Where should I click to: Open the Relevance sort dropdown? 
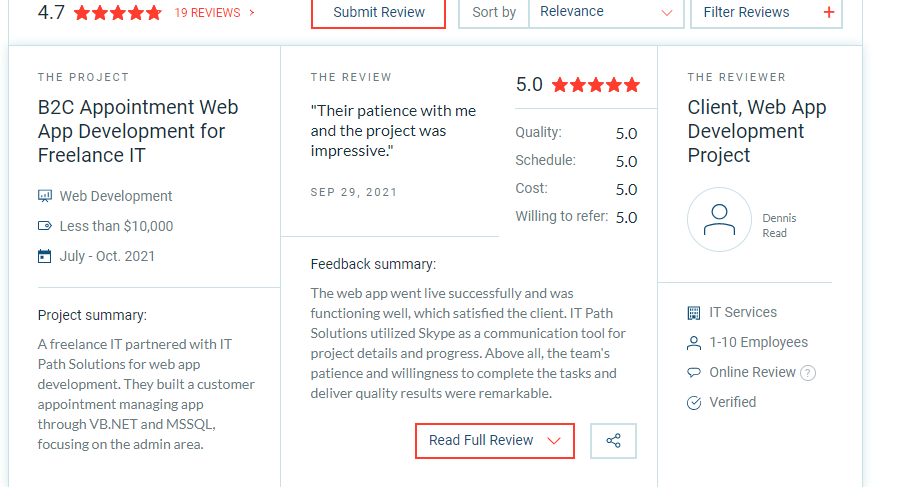point(606,12)
